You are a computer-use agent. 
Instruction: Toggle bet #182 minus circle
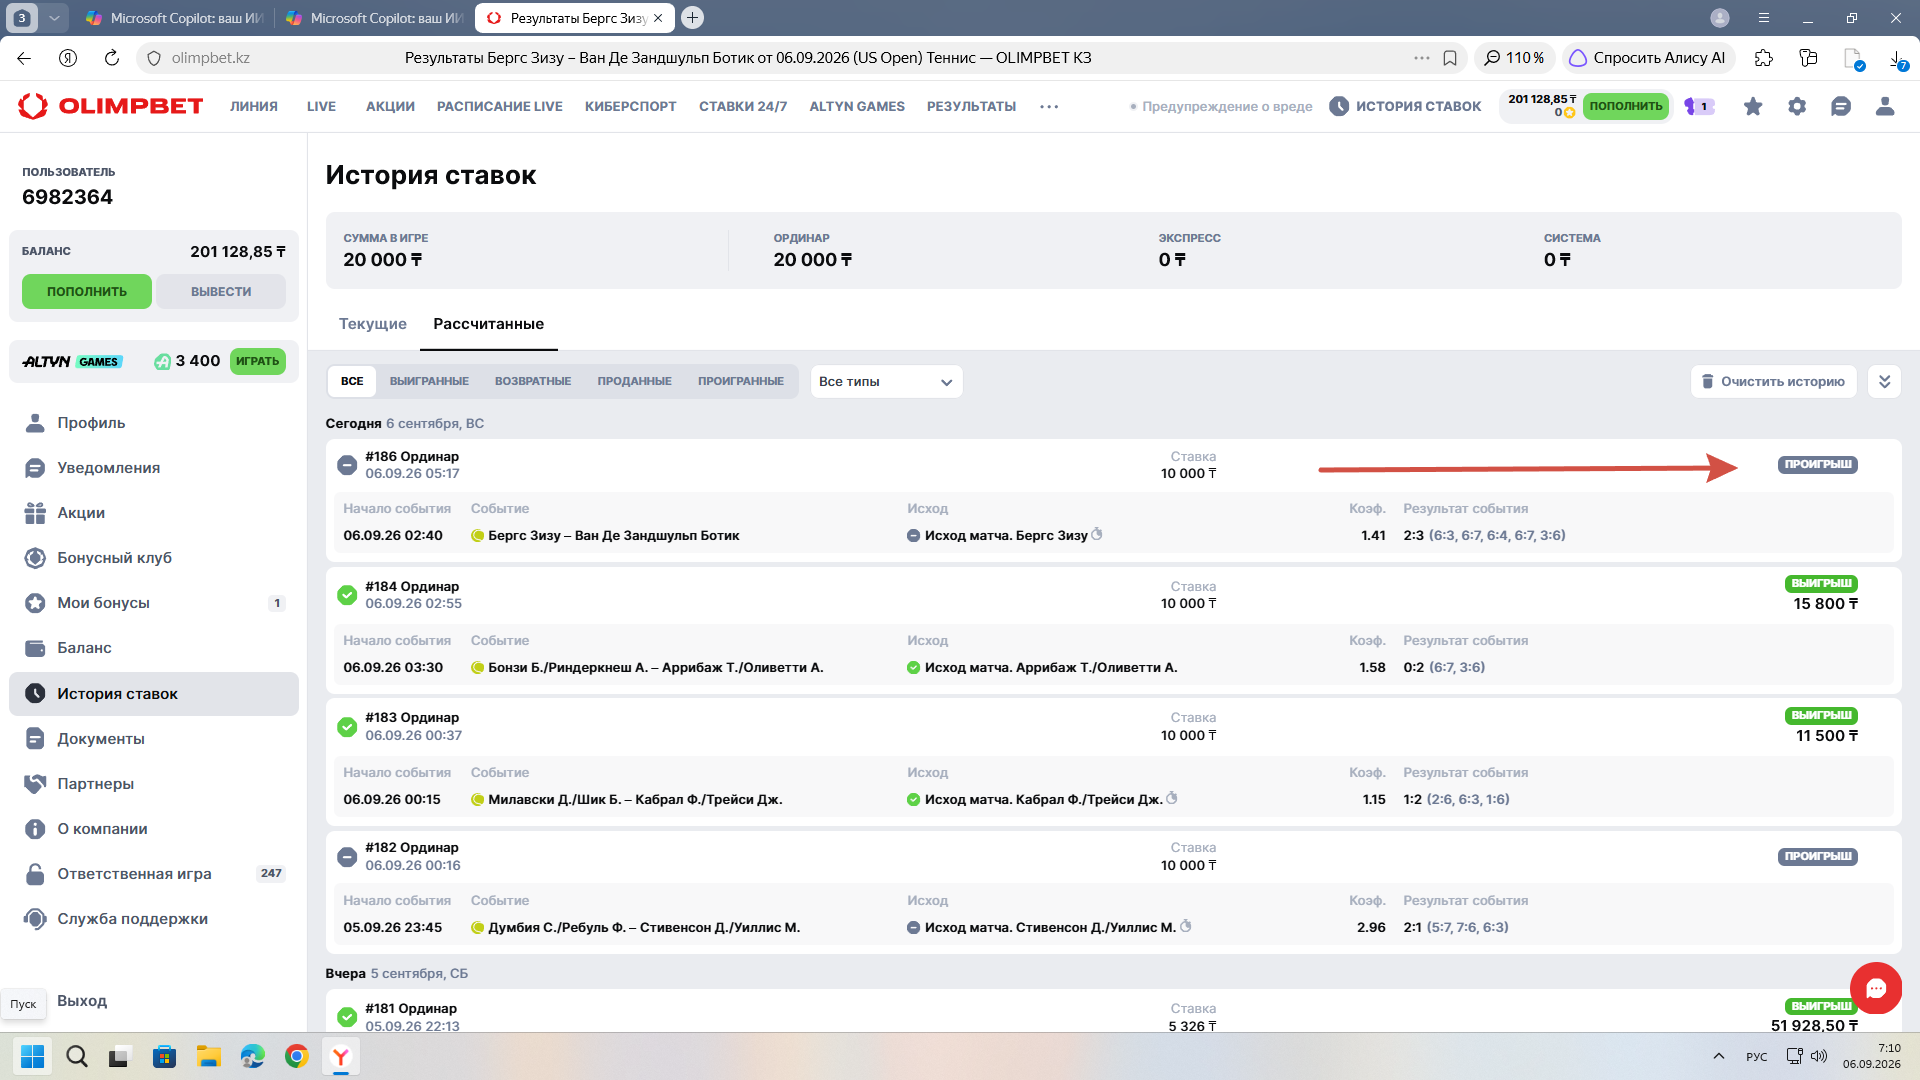(x=347, y=857)
